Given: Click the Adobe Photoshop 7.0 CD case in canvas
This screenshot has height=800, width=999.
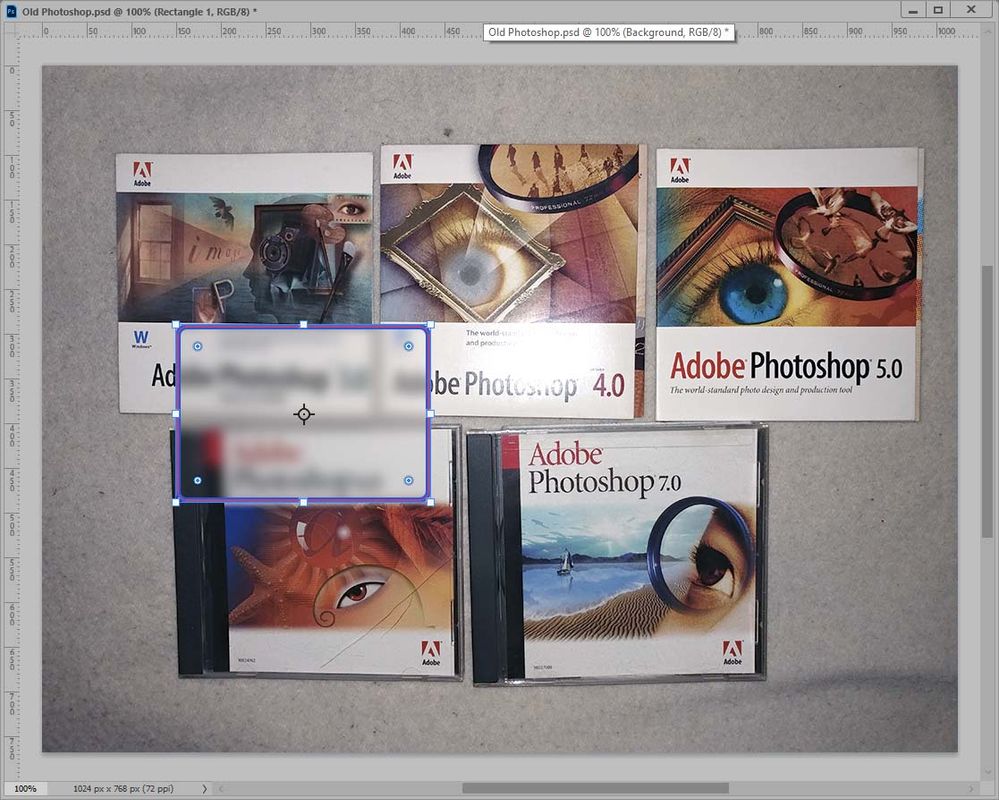Looking at the screenshot, I should (617, 555).
